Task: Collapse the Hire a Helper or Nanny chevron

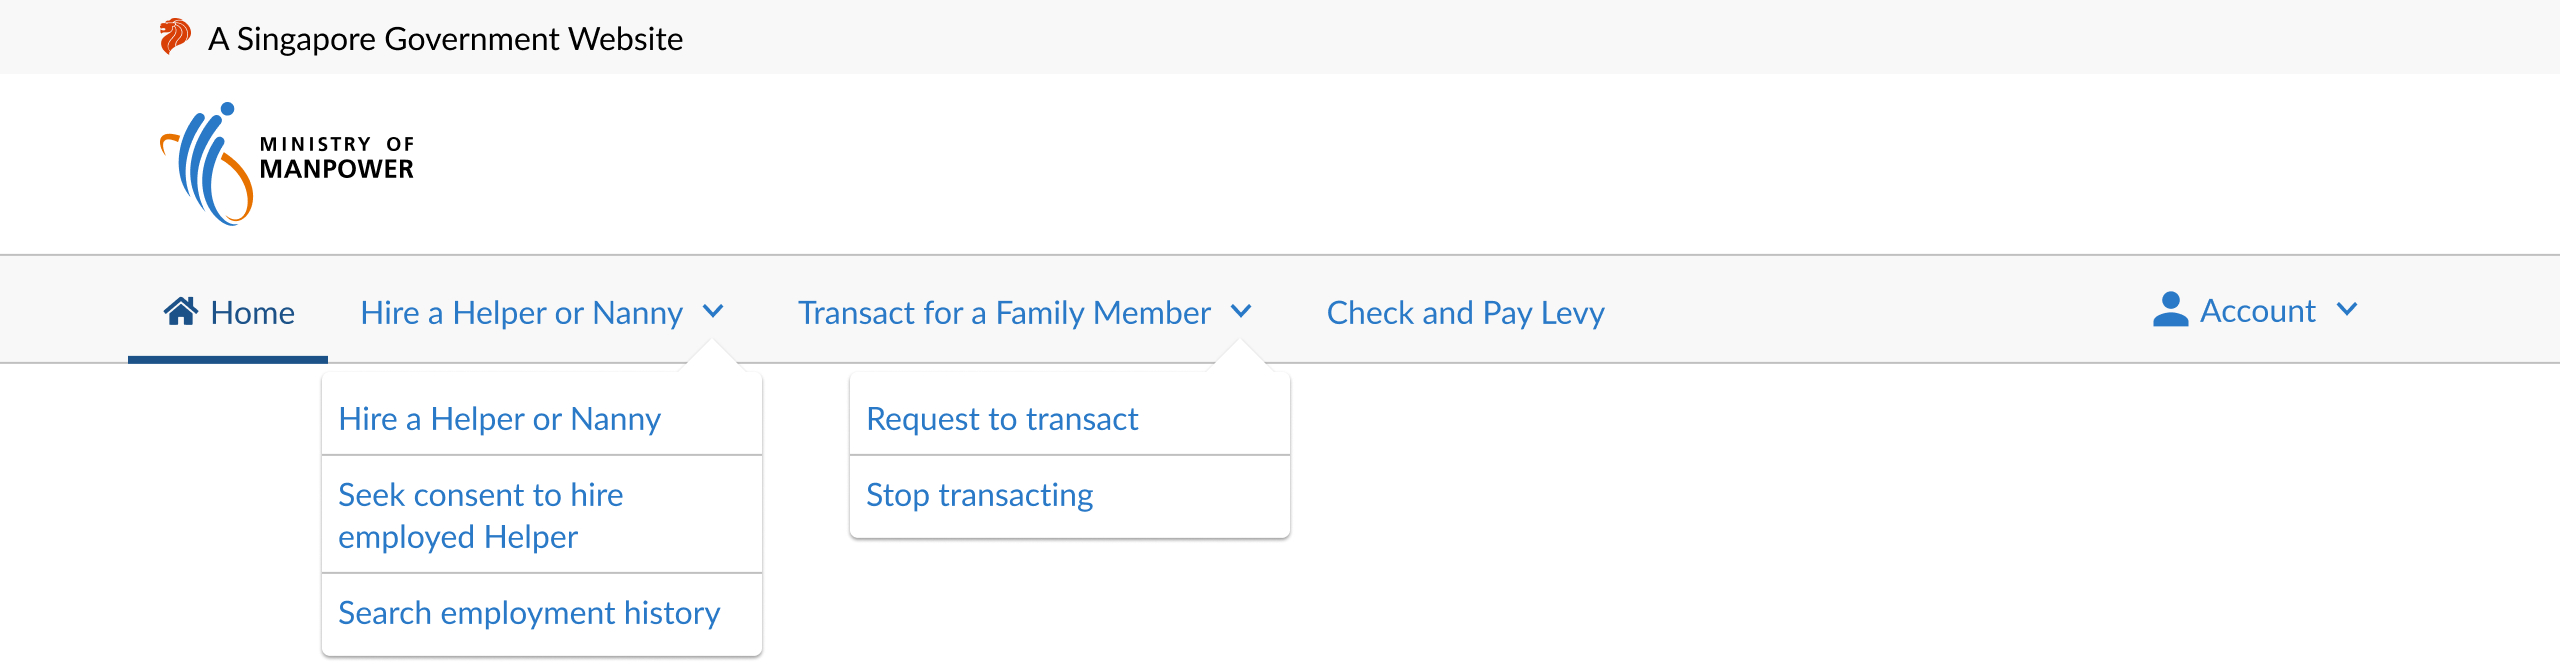Action: click(x=713, y=311)
